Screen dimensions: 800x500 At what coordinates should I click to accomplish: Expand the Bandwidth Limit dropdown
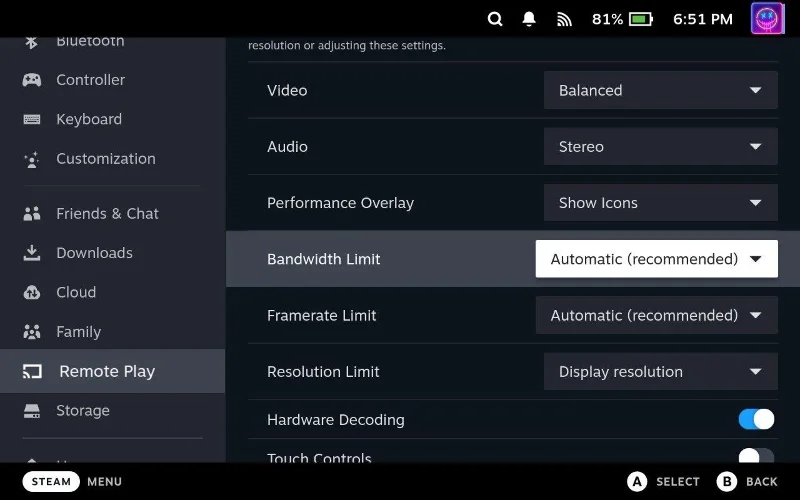[x=656, y=259]
